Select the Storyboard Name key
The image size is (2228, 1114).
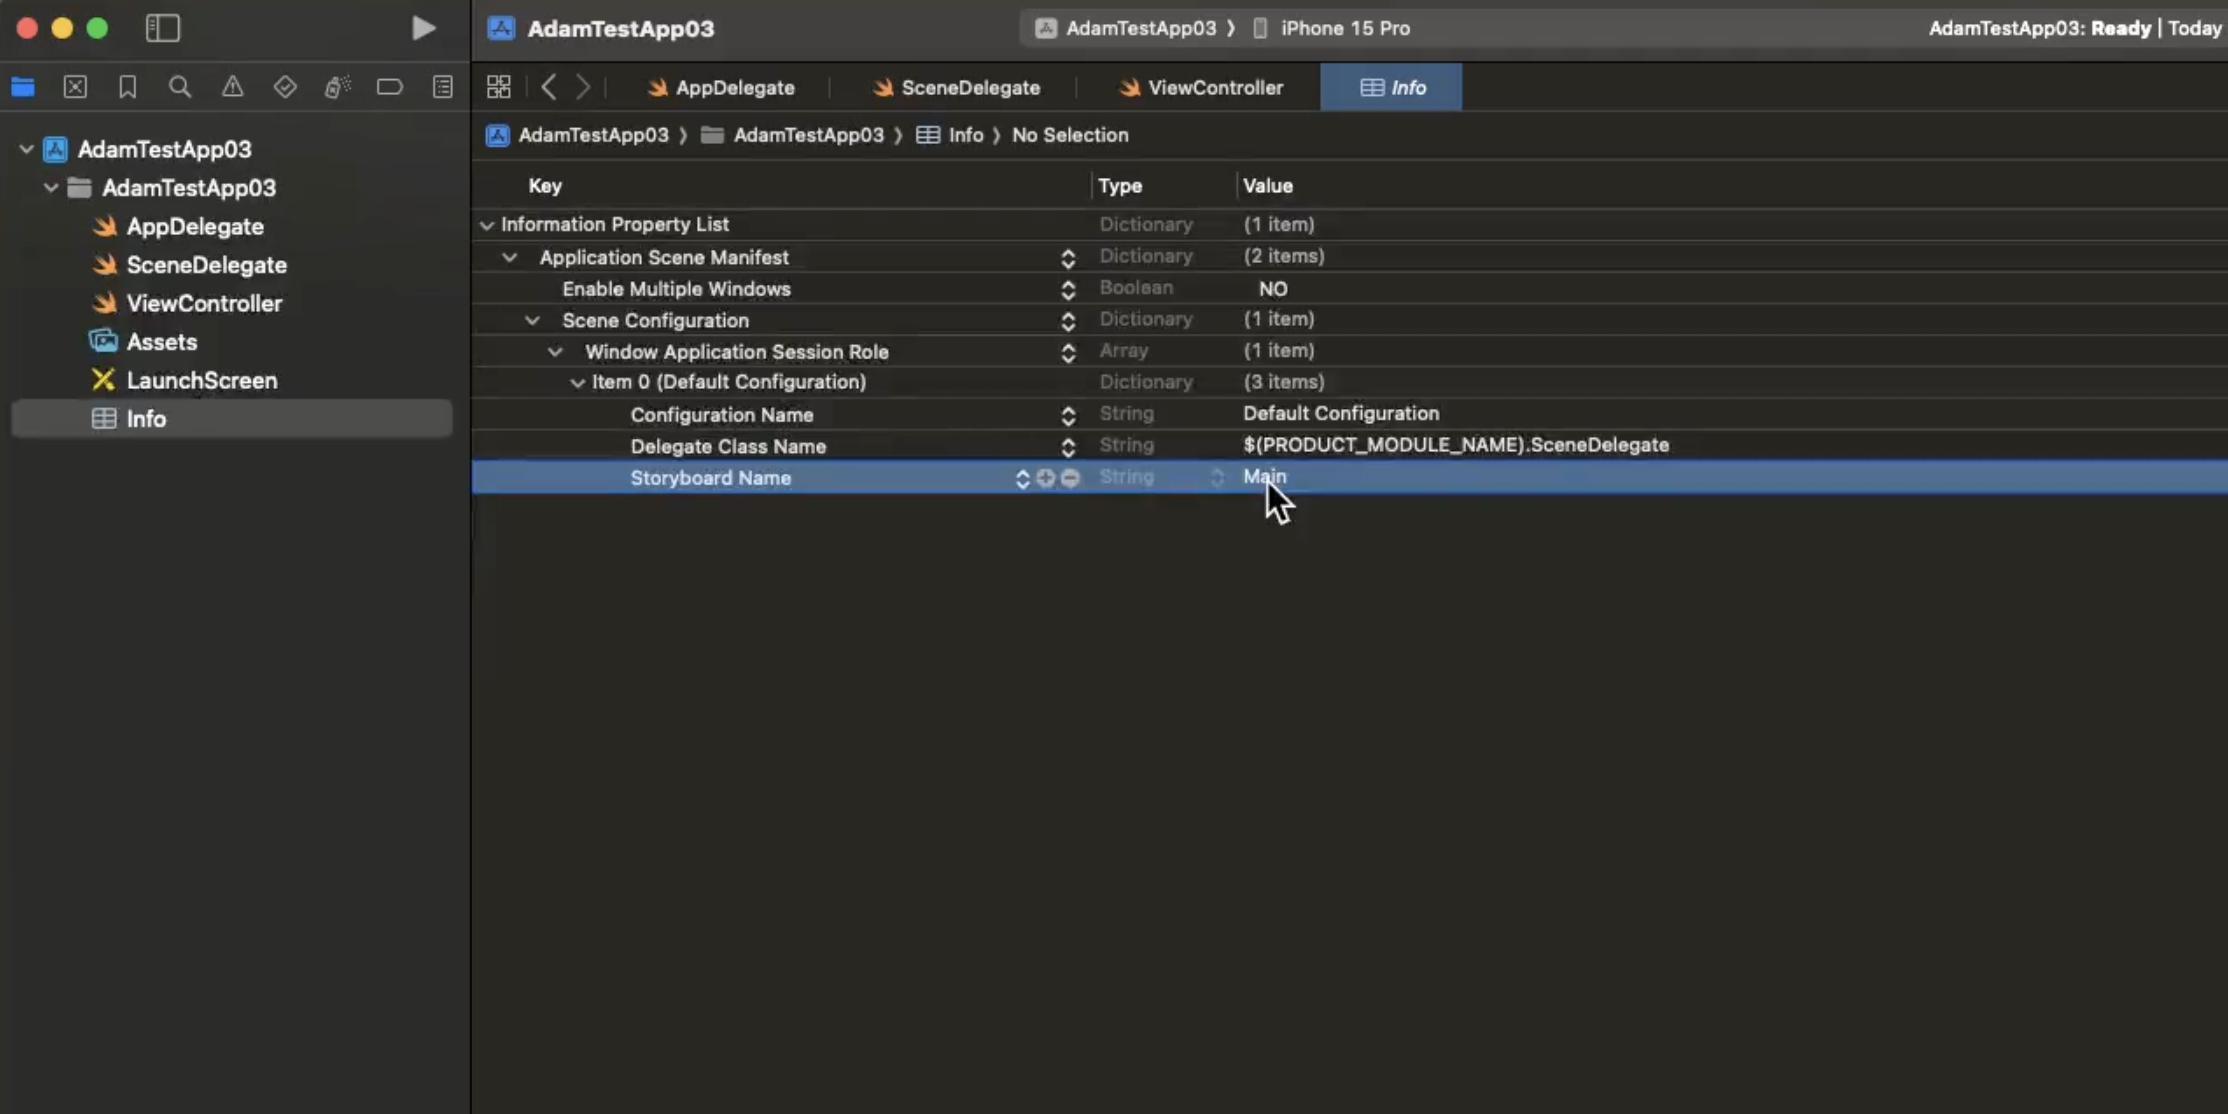point(711,478)
